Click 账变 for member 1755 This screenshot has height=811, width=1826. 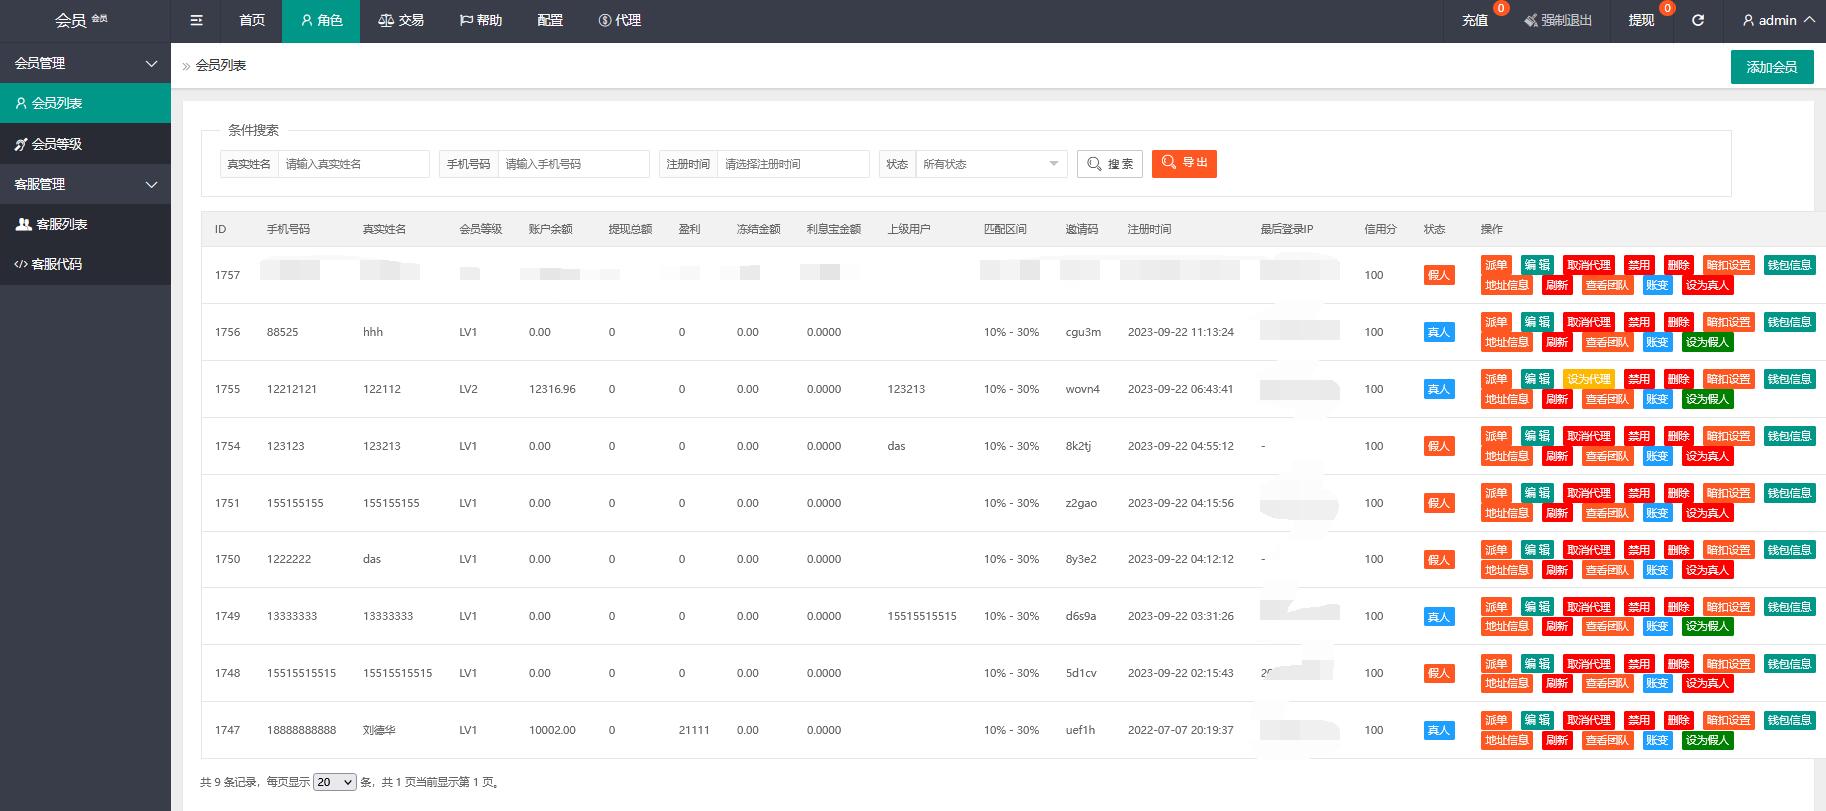1657,399
